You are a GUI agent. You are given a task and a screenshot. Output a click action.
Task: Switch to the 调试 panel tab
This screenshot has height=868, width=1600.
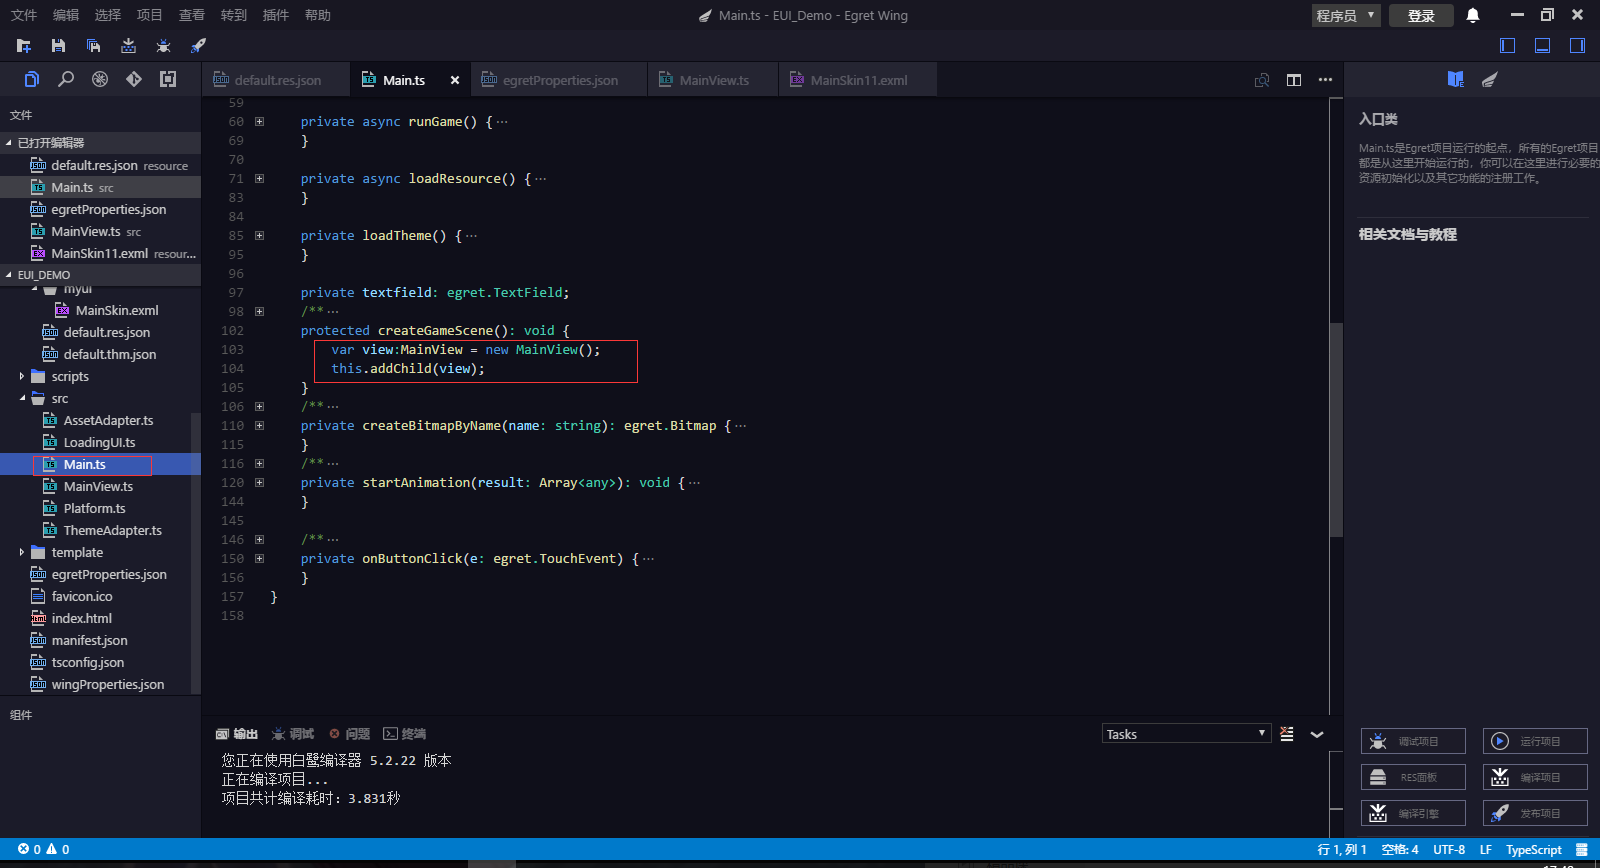pyautogui.click(x=293, y=734)
